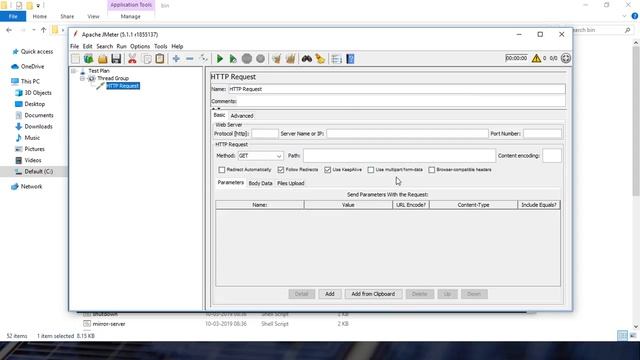This screenshot has height=360, width=640.
Task: Collapse the Thread Group tree node
Action: 82,78
